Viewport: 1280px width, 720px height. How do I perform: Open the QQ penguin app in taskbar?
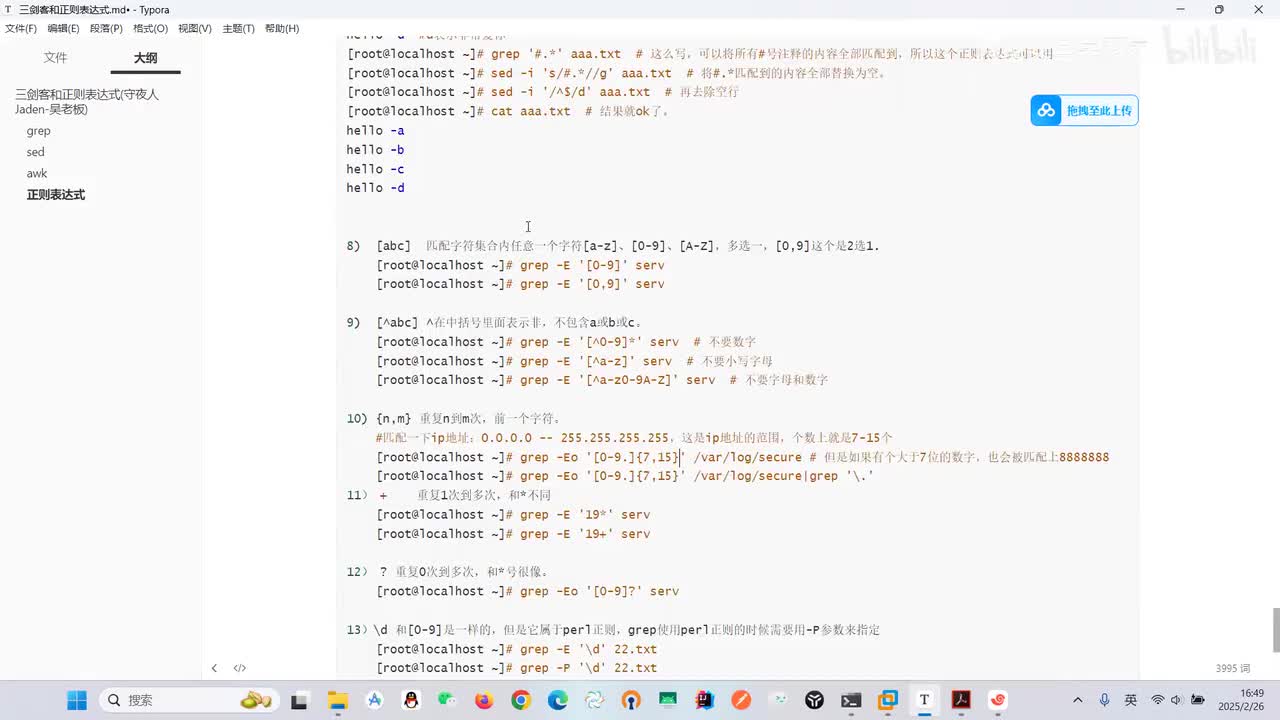pos(411,700)
